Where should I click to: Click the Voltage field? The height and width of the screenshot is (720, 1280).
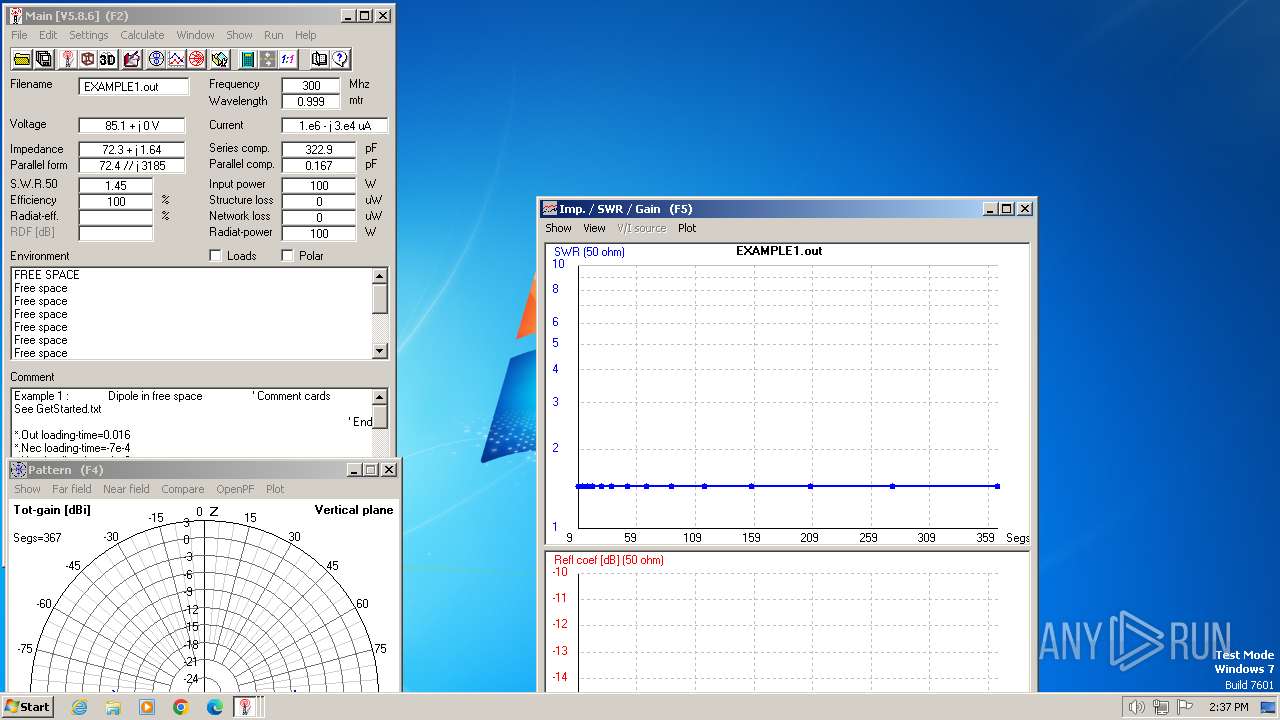point(134,126)
